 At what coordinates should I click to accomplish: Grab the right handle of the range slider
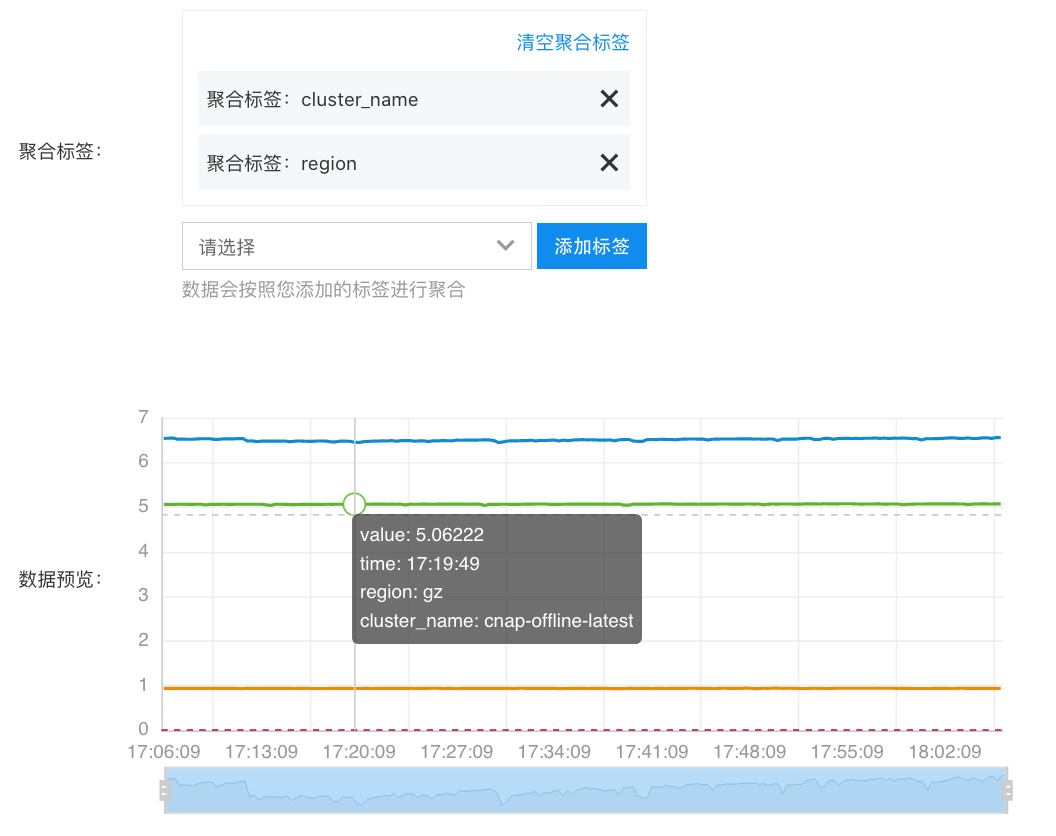1008,790
